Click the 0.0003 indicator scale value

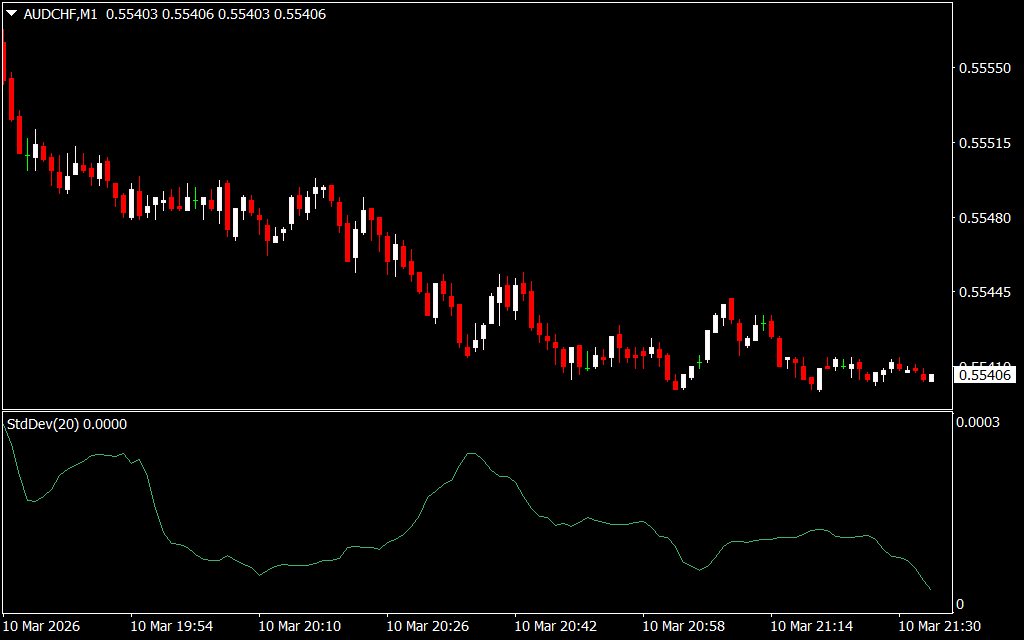pyautogui.click(x=978, y=423)
